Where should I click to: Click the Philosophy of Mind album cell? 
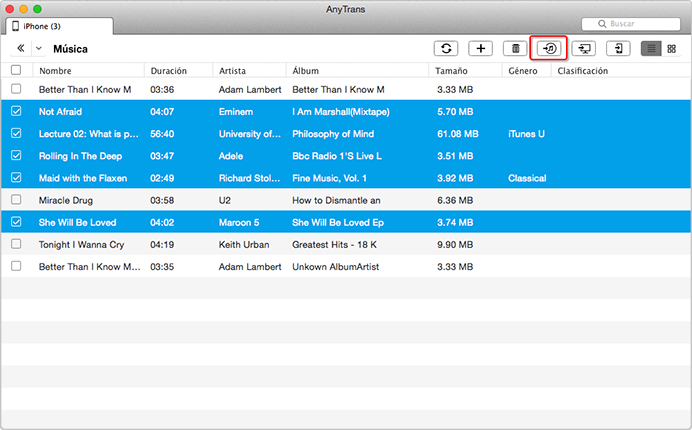pyautogui.click(x=333, y=134)
